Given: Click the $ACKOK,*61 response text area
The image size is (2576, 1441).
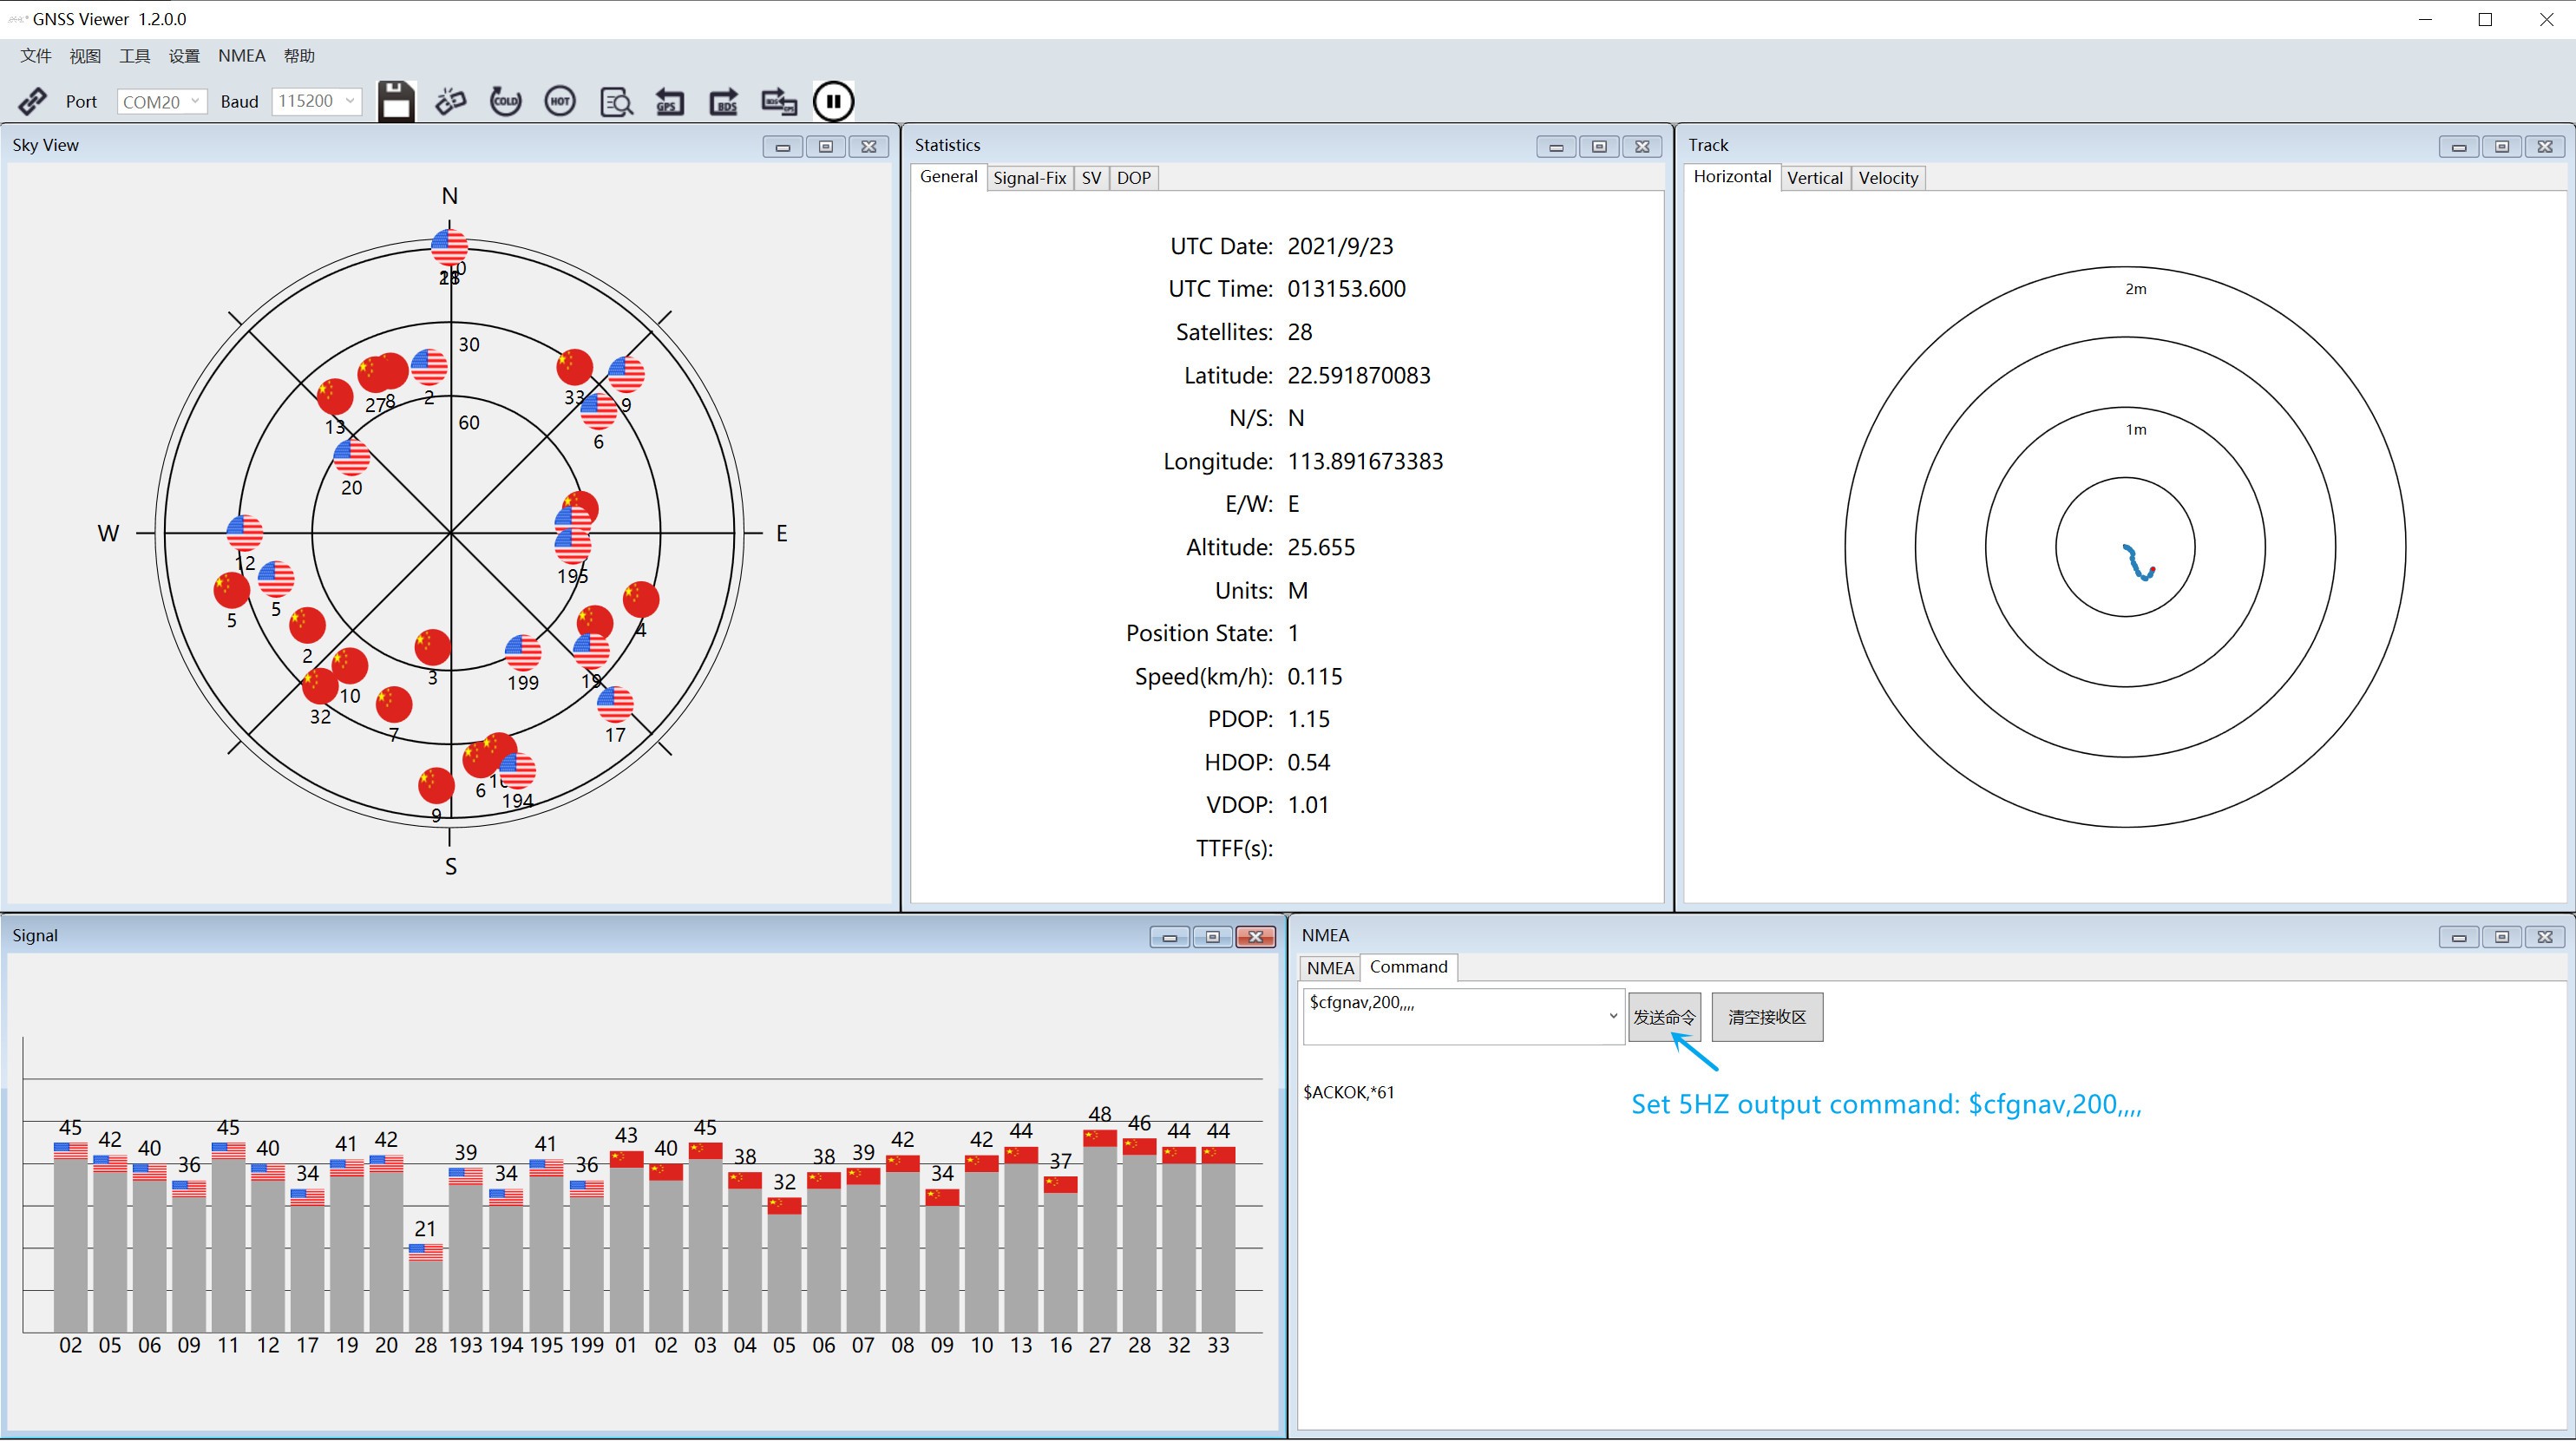Looking at the screenshot, I should pyautogui.click(x=1352, y=1092).
